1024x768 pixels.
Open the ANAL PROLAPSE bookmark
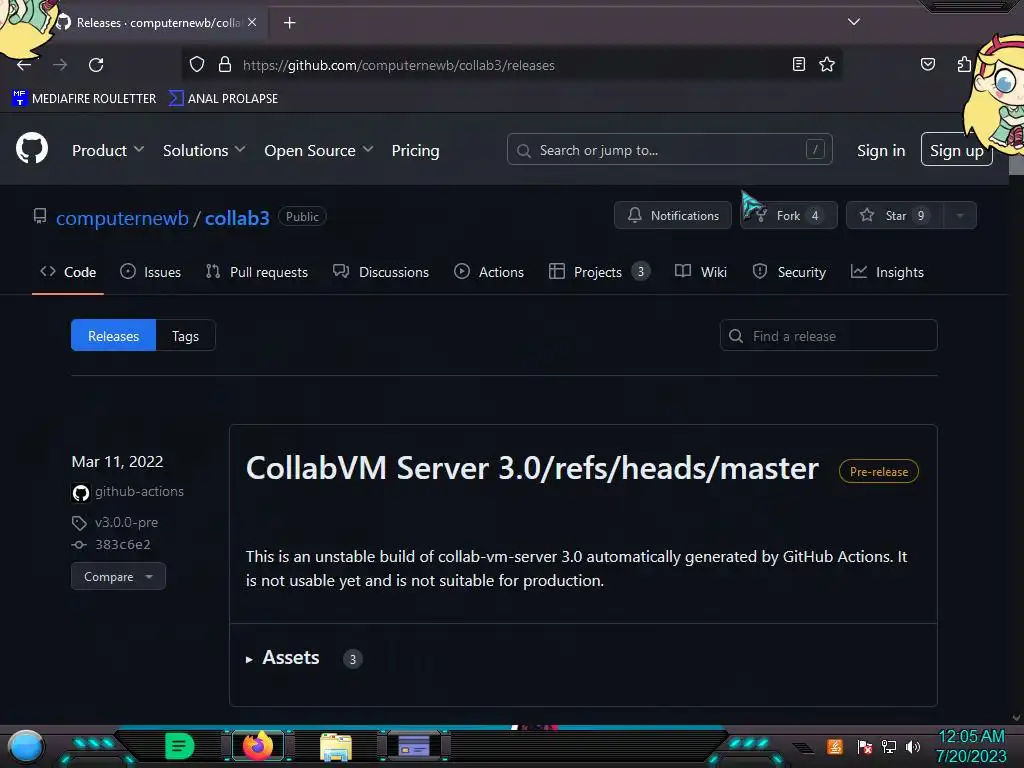tap(223, 99)
